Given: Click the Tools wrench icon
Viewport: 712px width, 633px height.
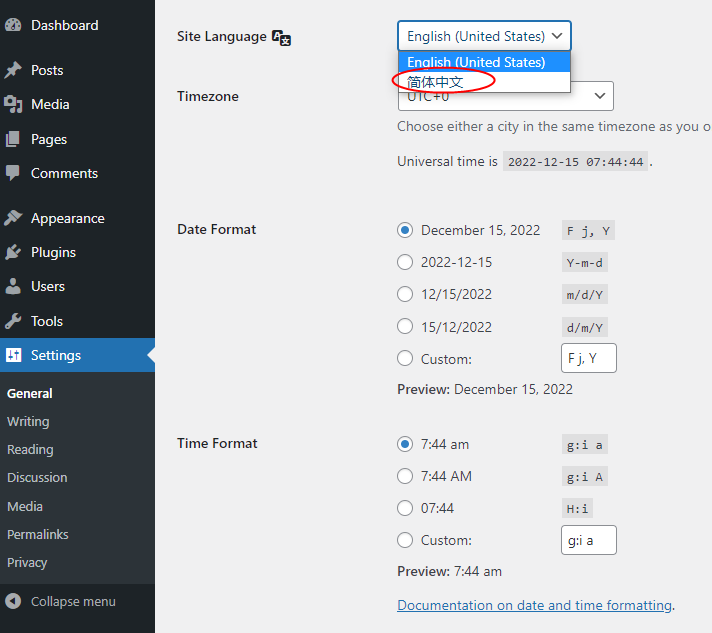Looking at the screenshot, I should click(x=13, y=321).
